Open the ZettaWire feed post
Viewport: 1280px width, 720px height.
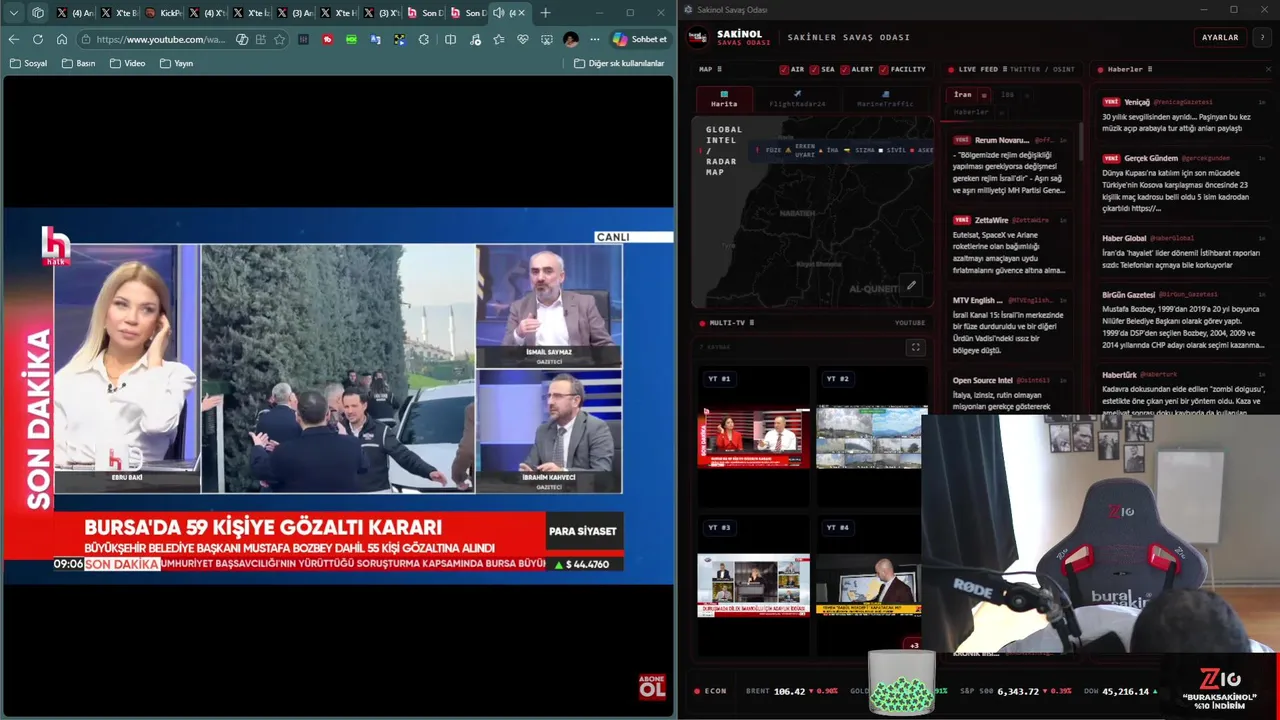(1010, 245)
